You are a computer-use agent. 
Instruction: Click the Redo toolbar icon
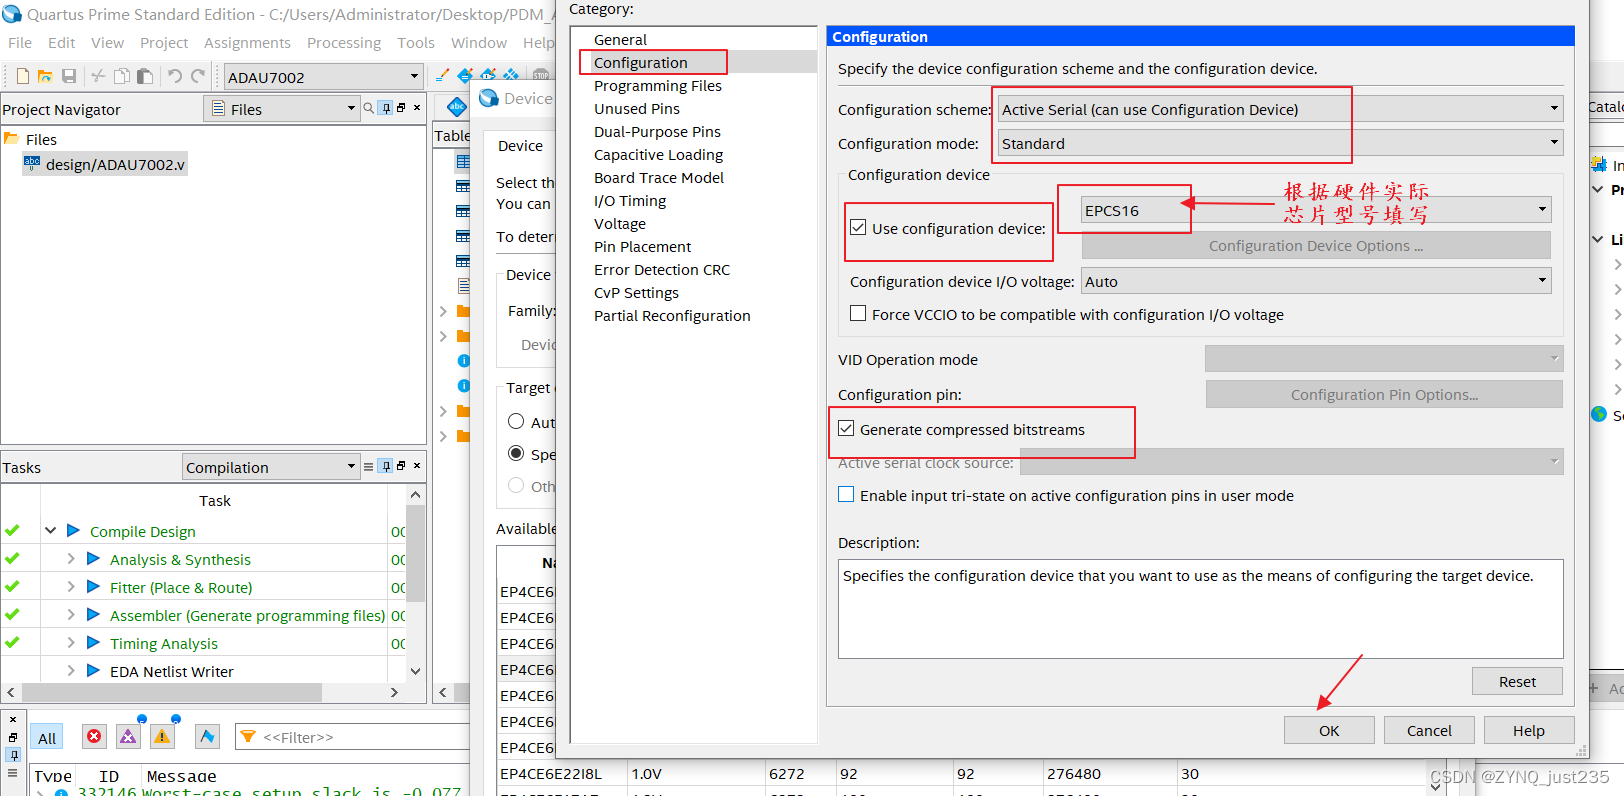(x=198, y=76)
